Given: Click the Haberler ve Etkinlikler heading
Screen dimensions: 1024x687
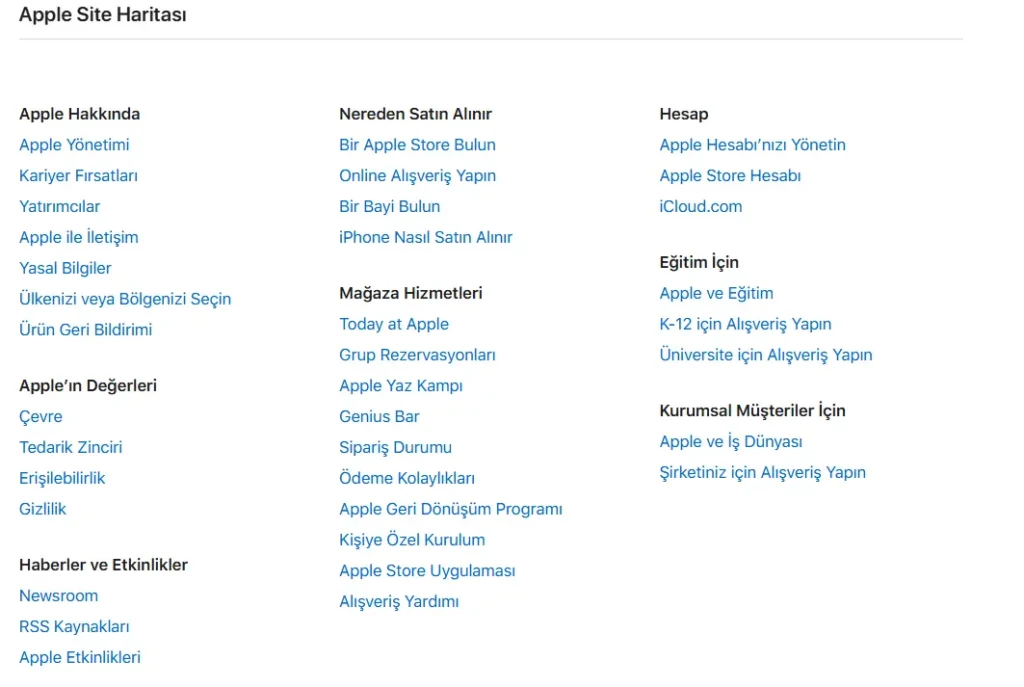Looking at the screenshot, I should [x=103, y=565].
